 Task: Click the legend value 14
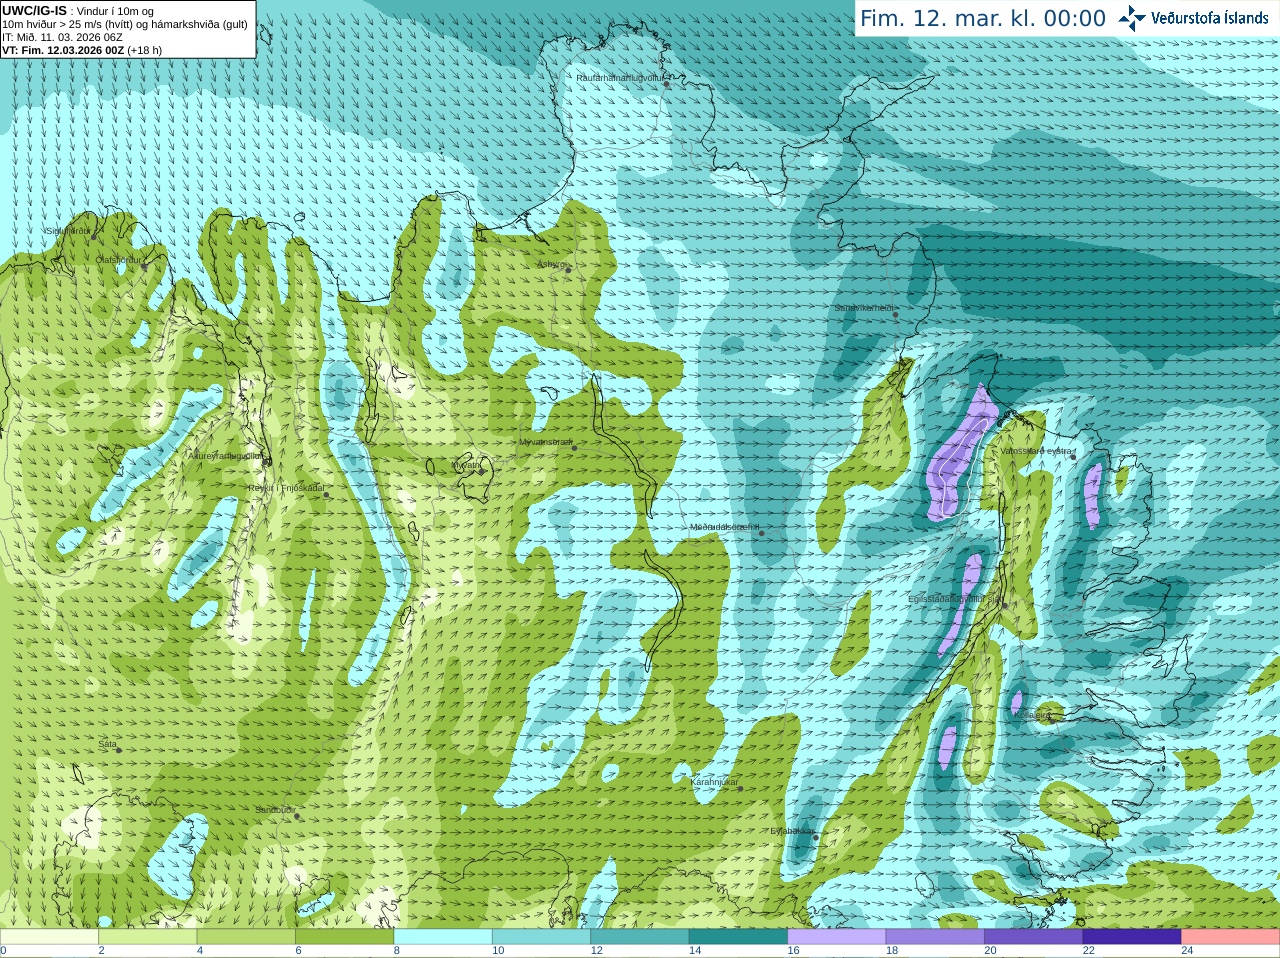point(695,951)
